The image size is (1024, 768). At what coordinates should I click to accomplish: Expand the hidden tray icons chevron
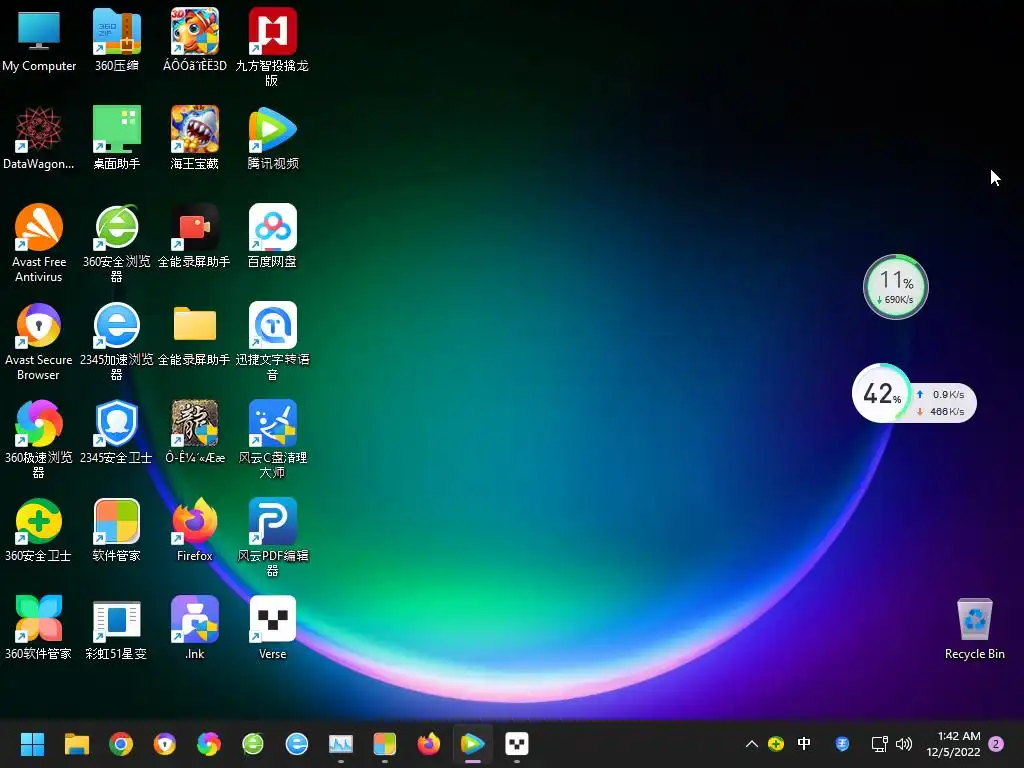752,744
